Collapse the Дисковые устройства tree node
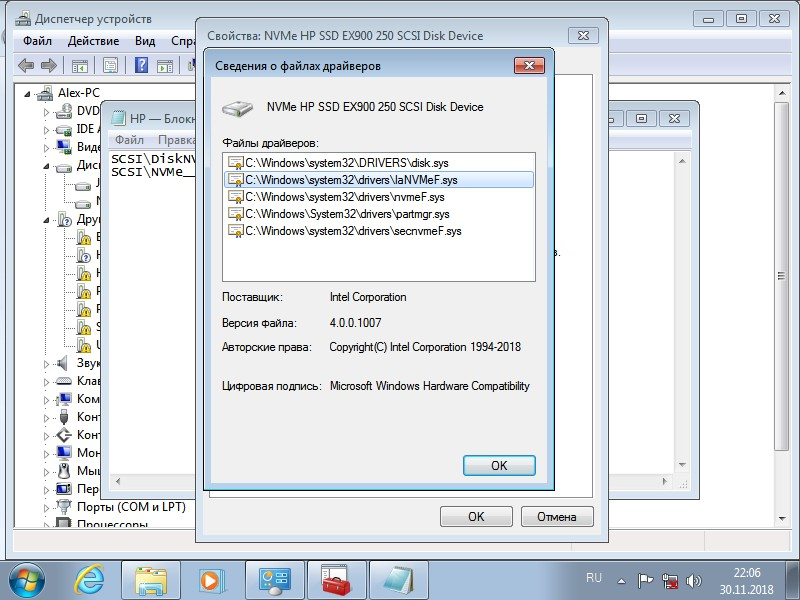The height and width of the screenshot is (600, 800). (x=46, y=166)
